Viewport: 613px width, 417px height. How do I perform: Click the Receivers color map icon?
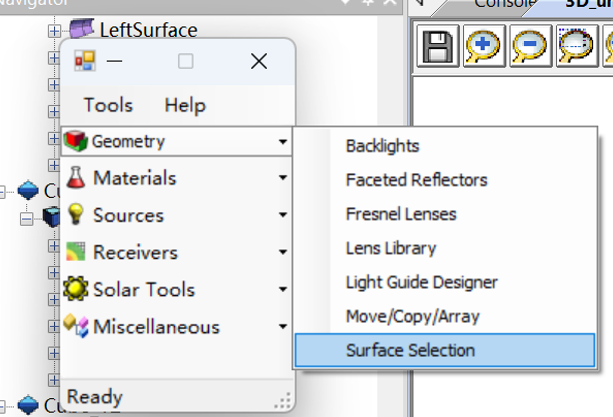[x=75, y=252]
